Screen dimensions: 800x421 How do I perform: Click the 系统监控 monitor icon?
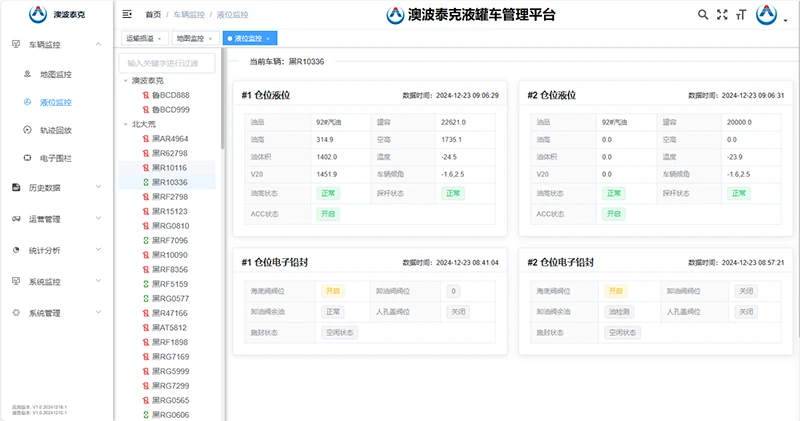pos(16,281)
